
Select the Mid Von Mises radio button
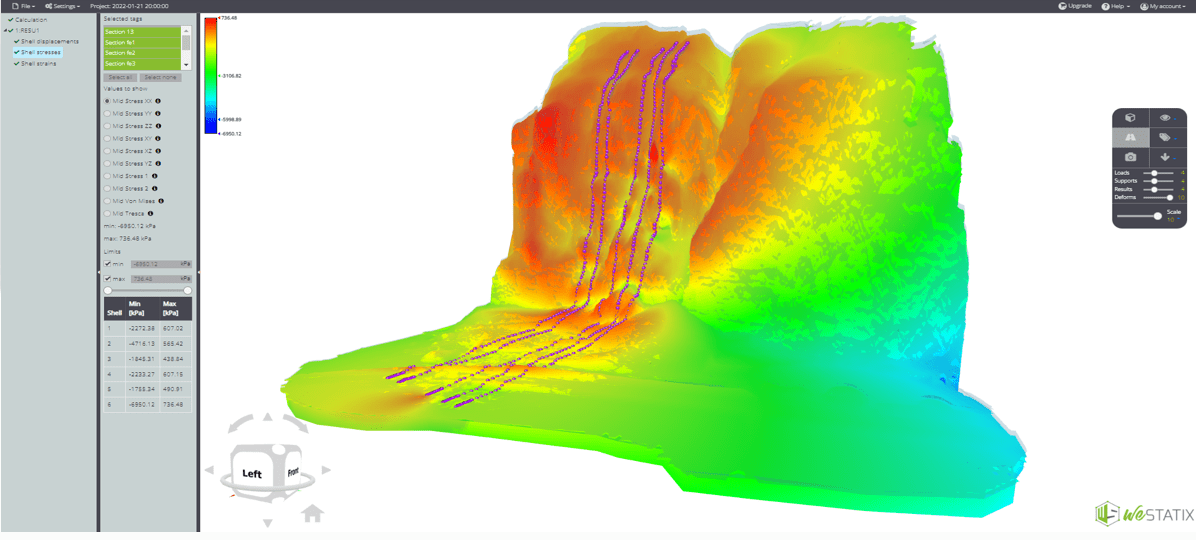pos(108,201)
